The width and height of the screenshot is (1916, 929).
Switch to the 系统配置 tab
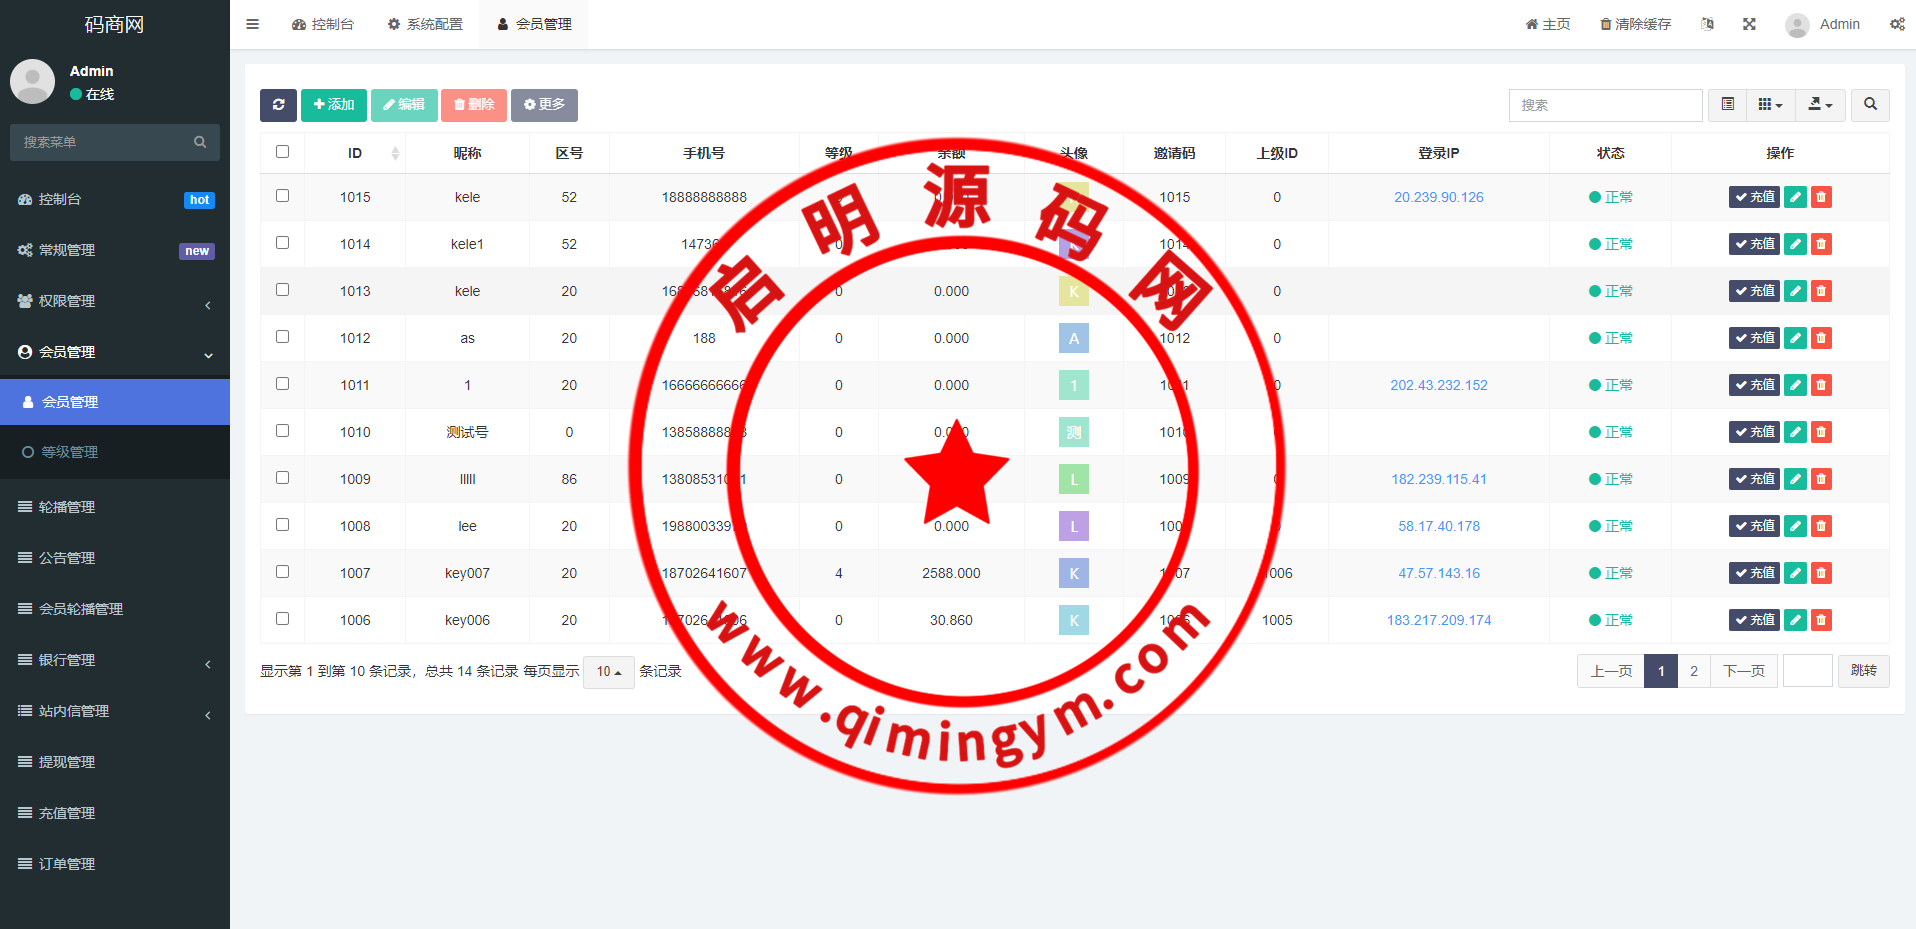pyautogui.click(x=425, y=24)
